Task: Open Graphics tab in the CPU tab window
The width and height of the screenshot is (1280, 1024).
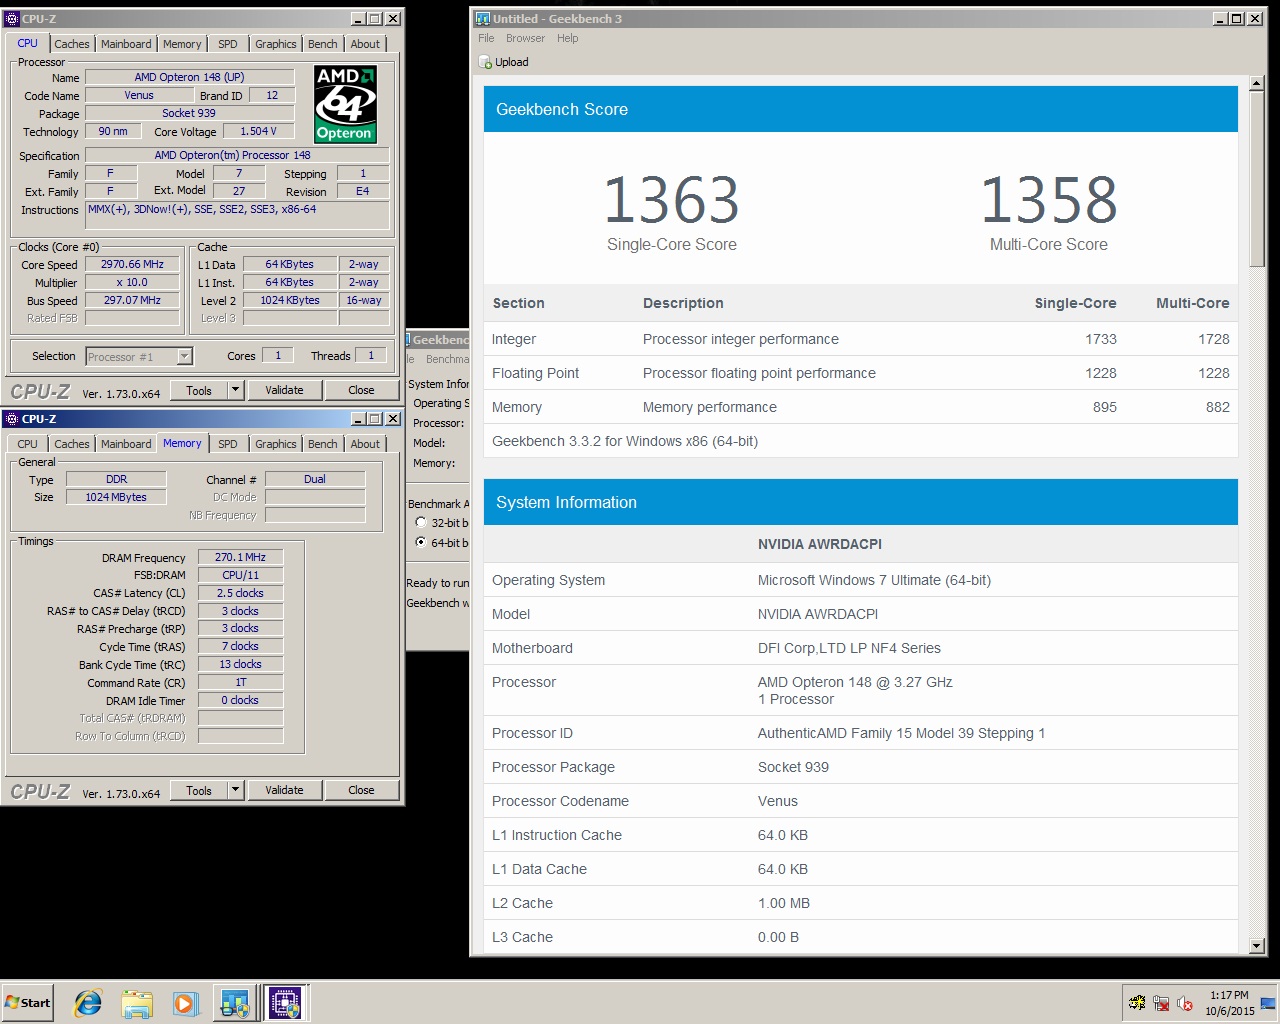Action: 276,44
